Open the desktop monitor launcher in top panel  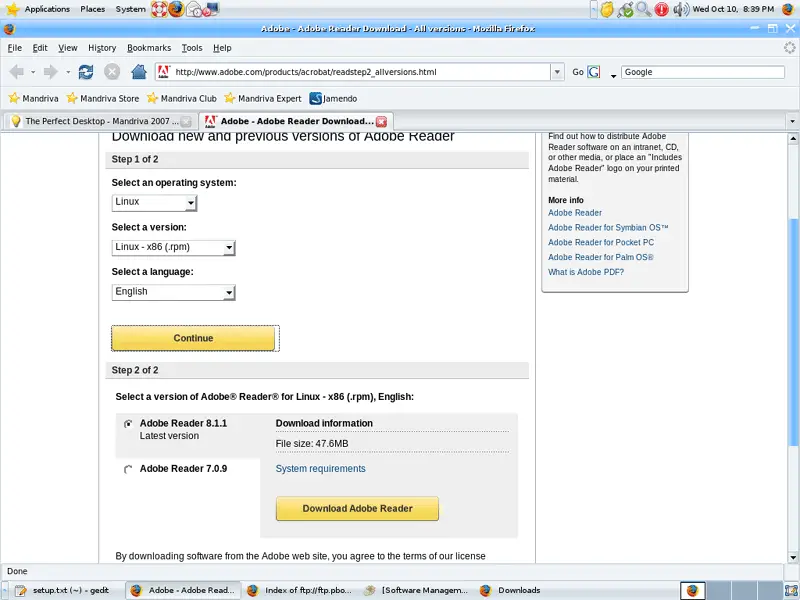point(211,9)
